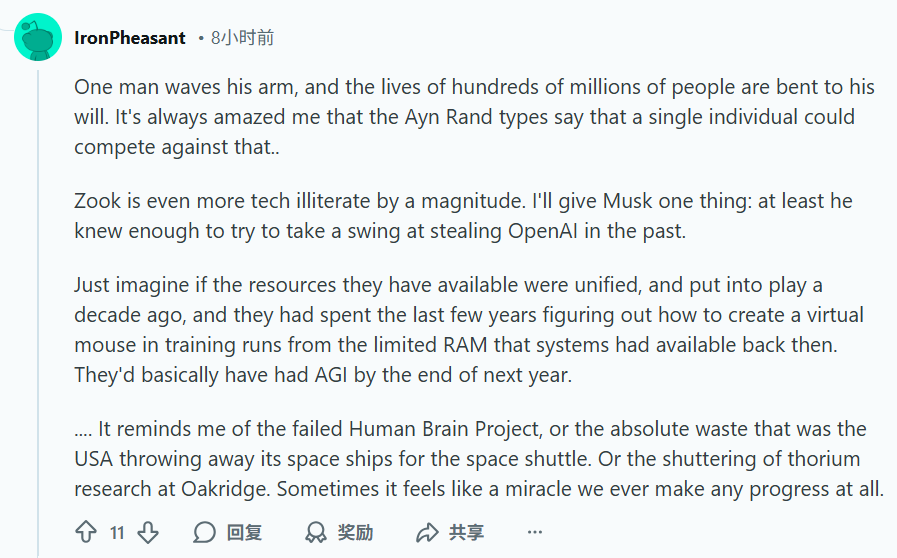Screen dimensions: 897x558
Task: Collapse the thread using the vertical line
Action: pos(38,300)
